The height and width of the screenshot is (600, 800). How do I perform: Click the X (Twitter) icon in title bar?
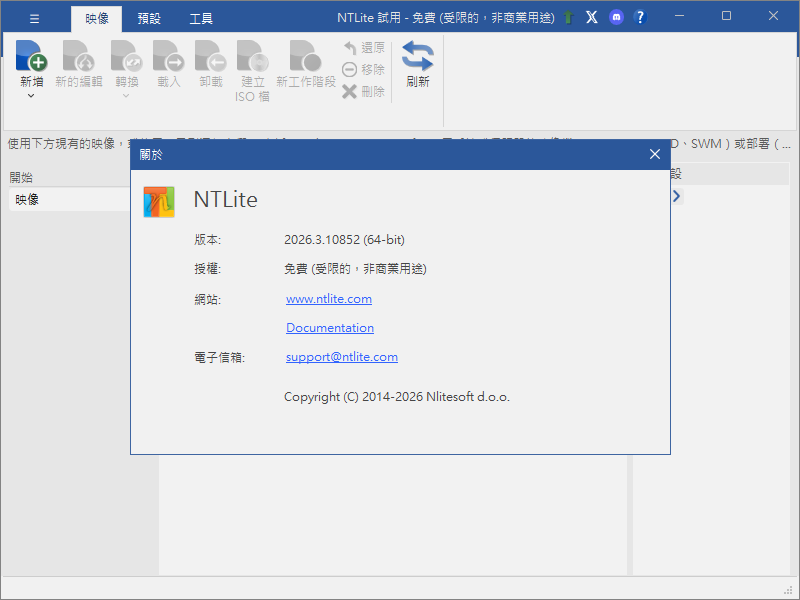click(592, 17)
